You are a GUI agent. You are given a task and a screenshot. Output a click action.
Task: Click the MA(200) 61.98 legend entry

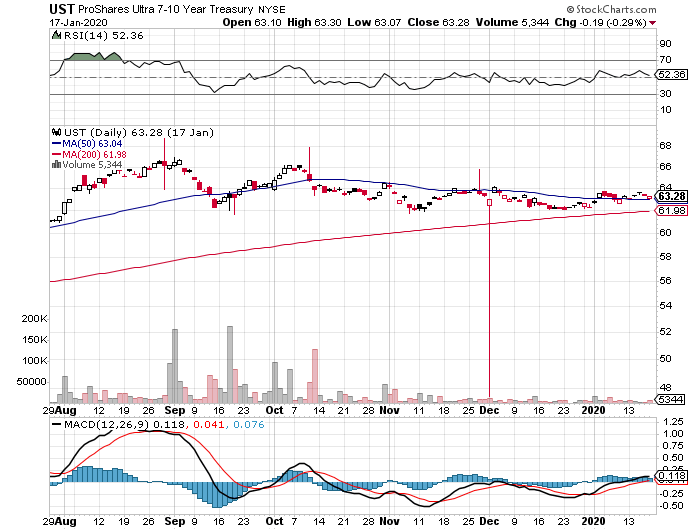(x=94, y=154)
